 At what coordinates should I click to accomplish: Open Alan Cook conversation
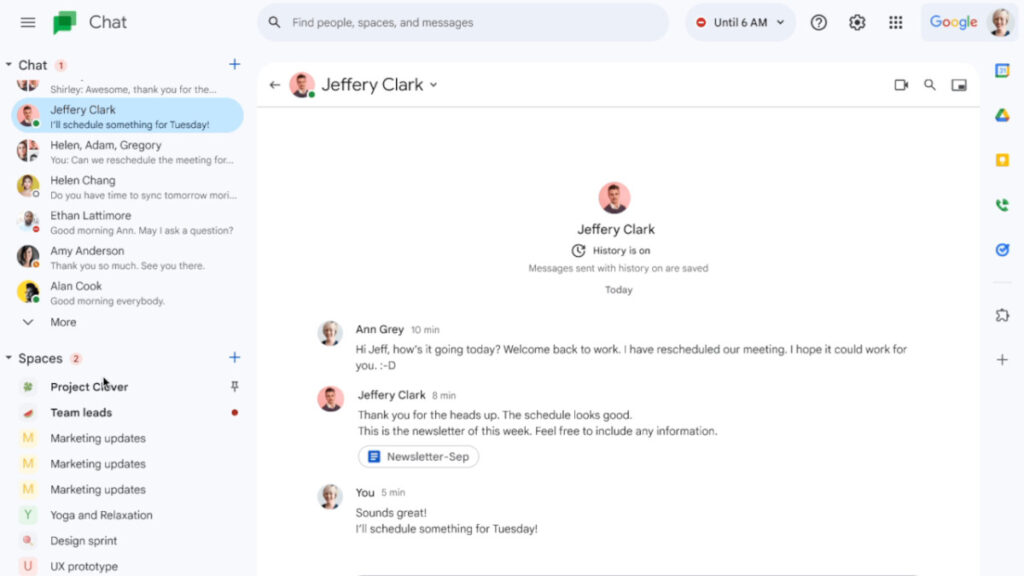tap(127, 293)
